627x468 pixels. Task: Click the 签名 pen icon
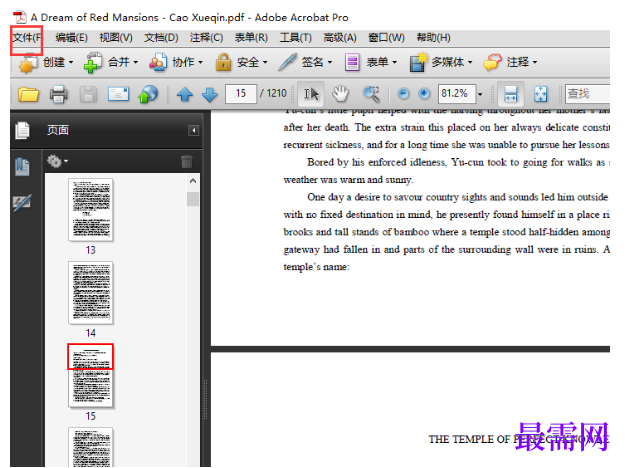click(x=287, y=62)
